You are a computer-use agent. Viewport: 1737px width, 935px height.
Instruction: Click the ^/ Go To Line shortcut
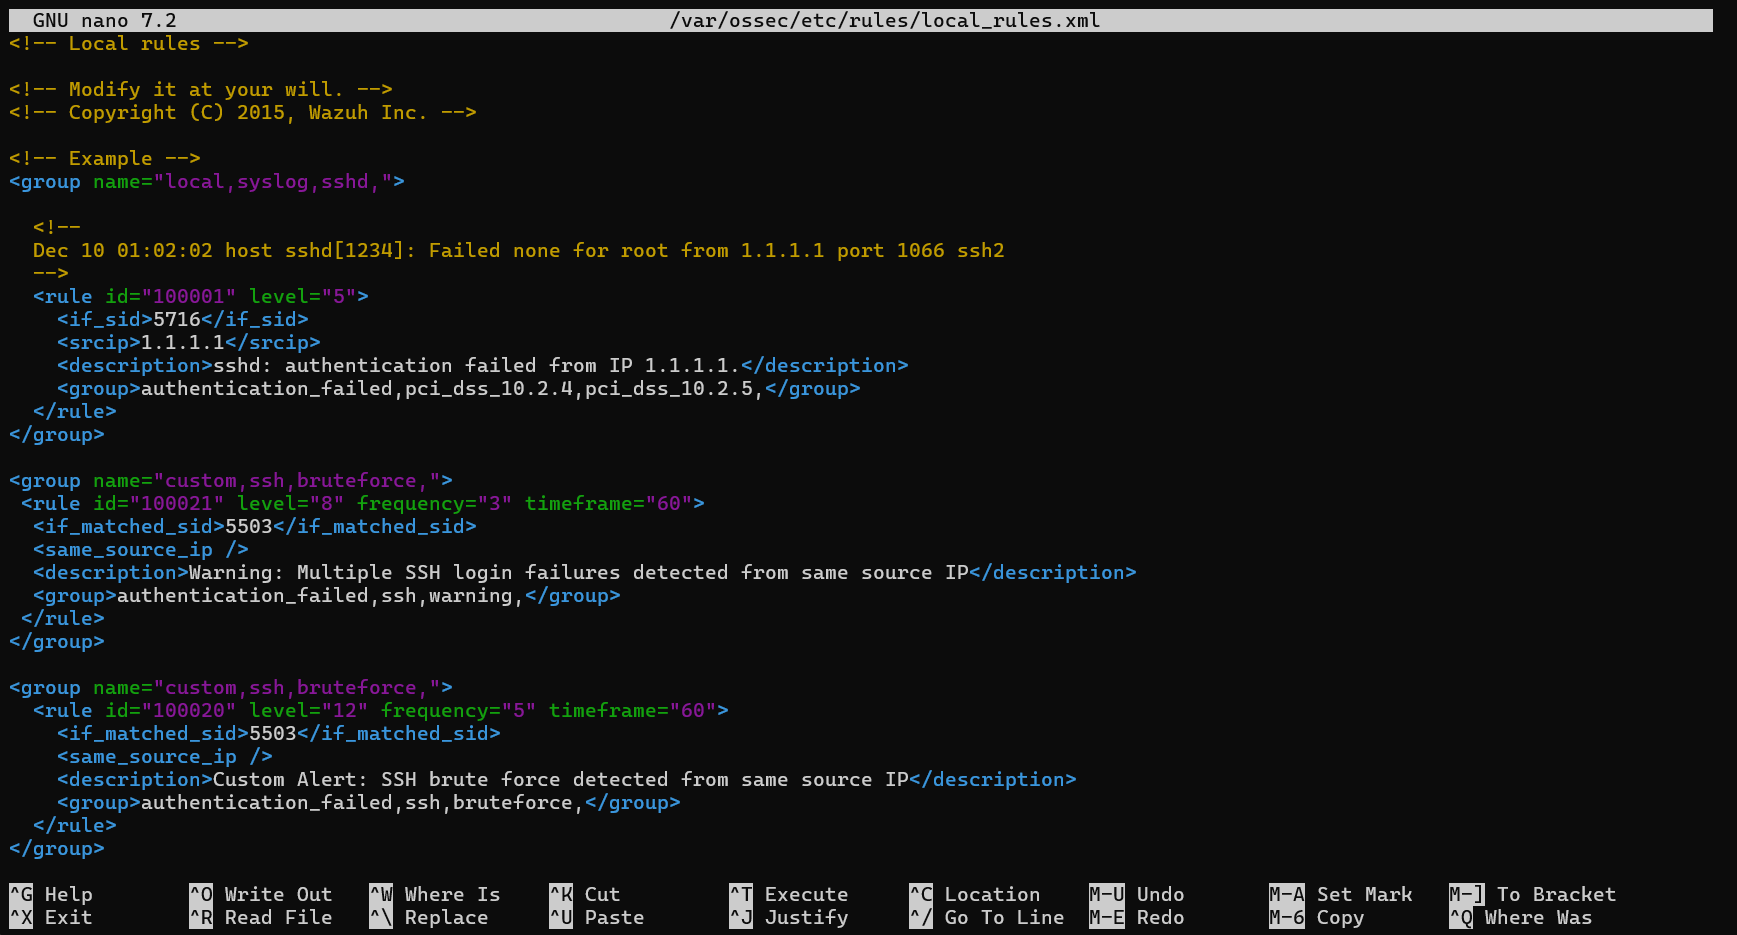coord(987,917)
